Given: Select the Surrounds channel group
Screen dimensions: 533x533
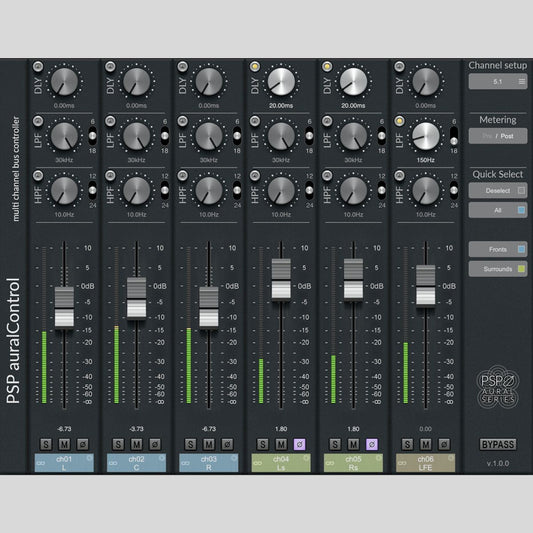Looking at the screenshot, I should [x=498, y=269].
